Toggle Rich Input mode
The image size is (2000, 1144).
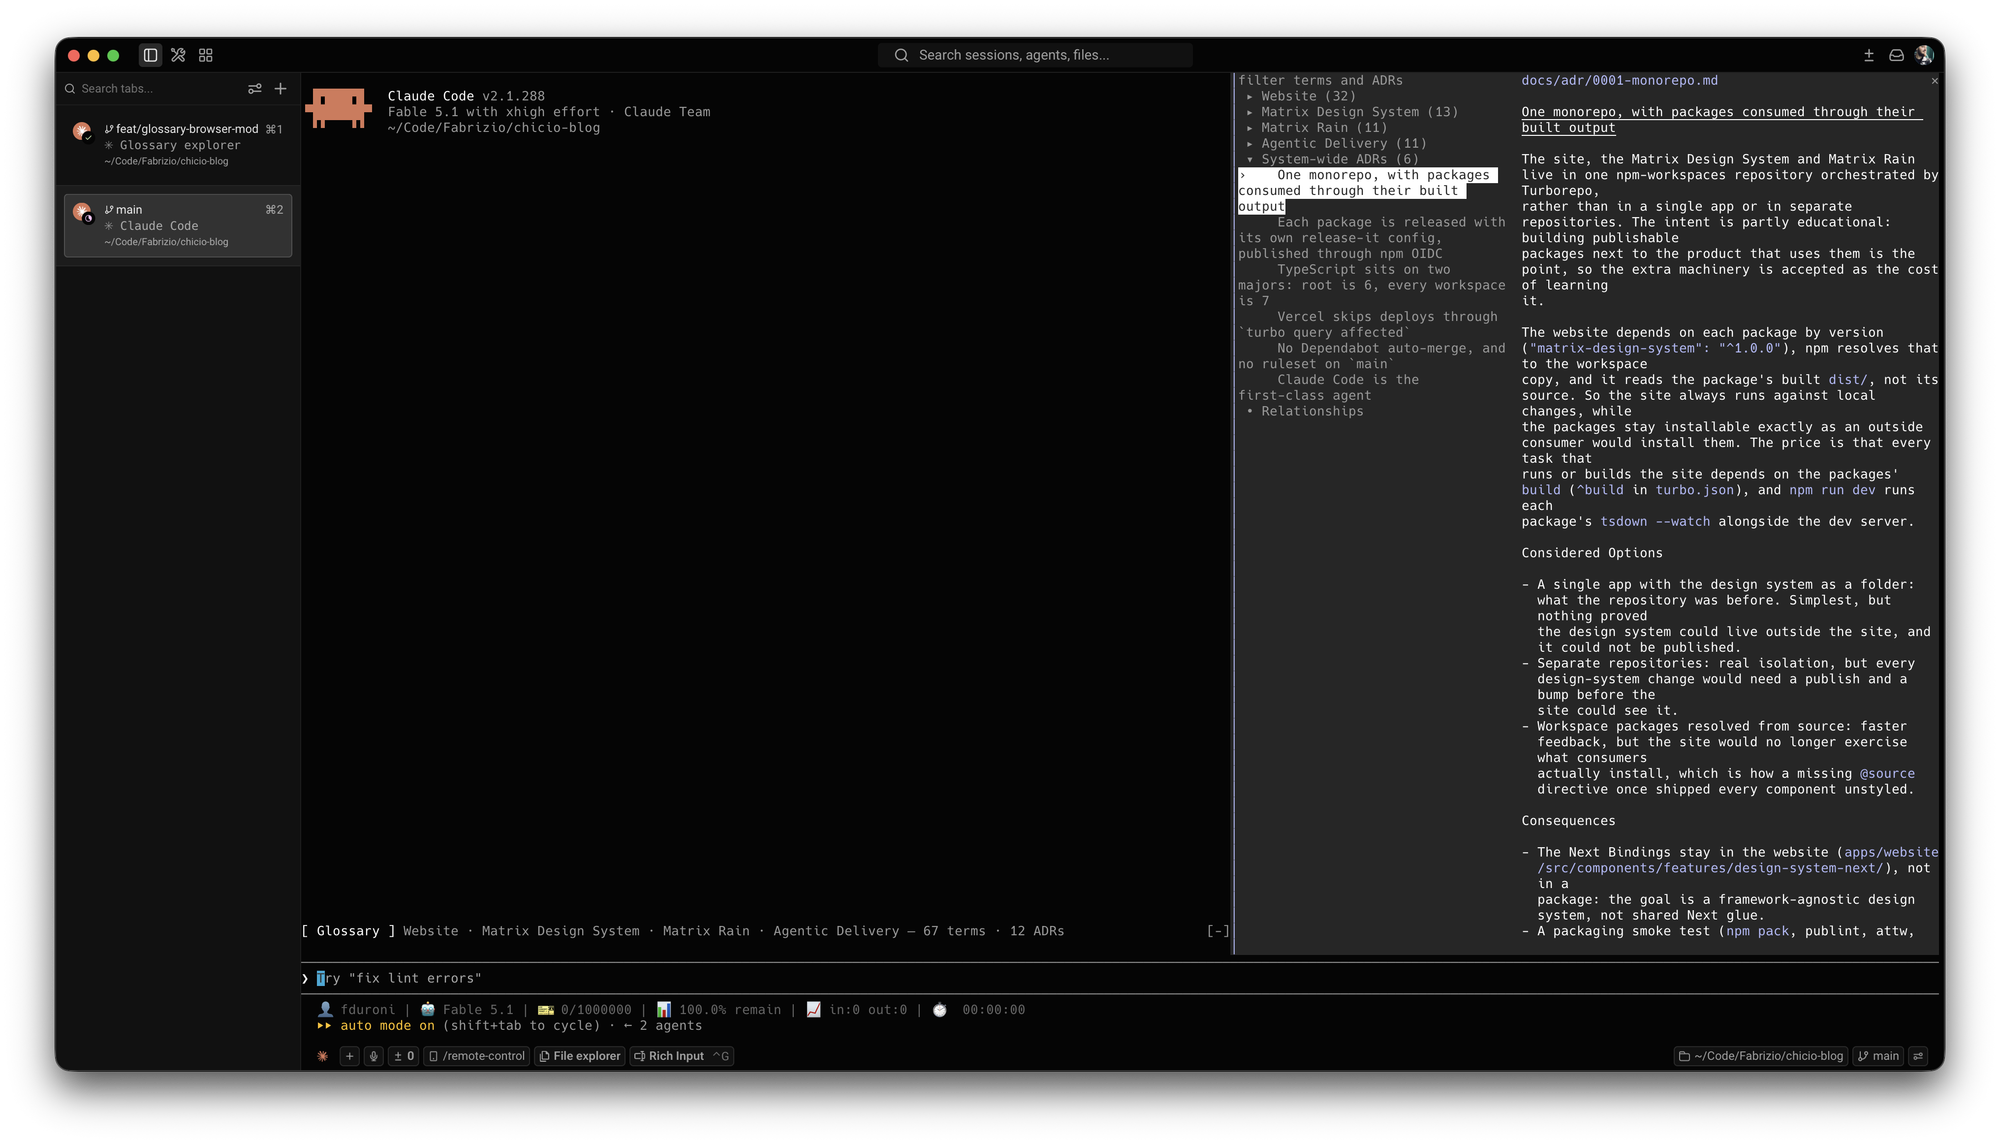682,1056
